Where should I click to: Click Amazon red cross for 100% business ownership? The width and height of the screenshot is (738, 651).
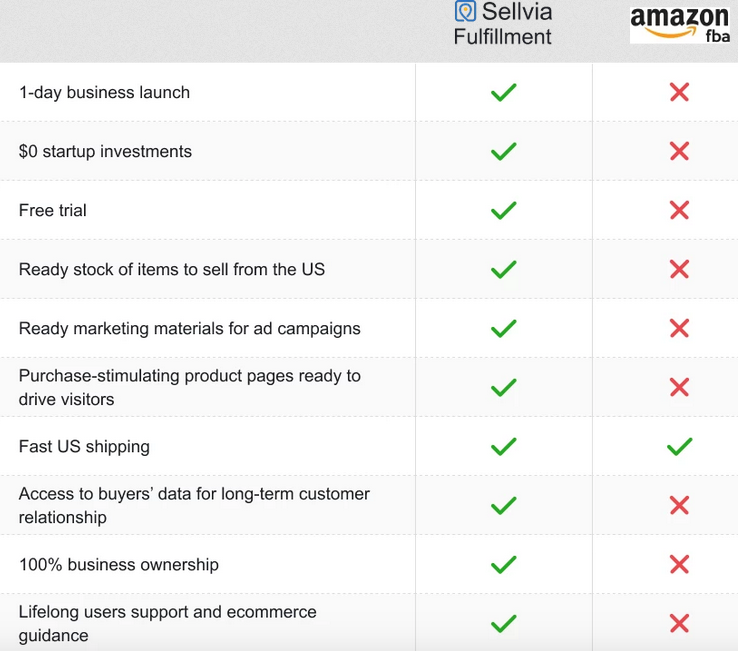click(679, 564)
